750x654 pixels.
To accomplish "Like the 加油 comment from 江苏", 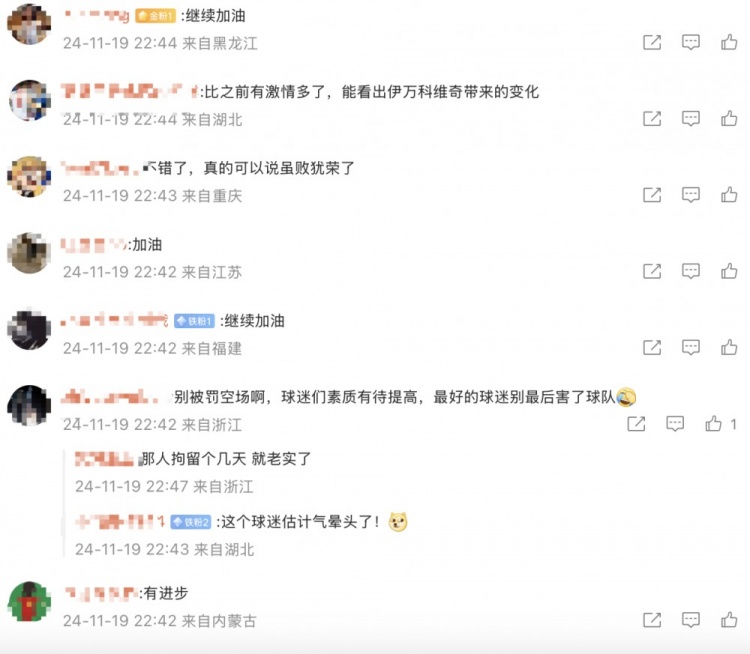I will (x=729, y=271).
